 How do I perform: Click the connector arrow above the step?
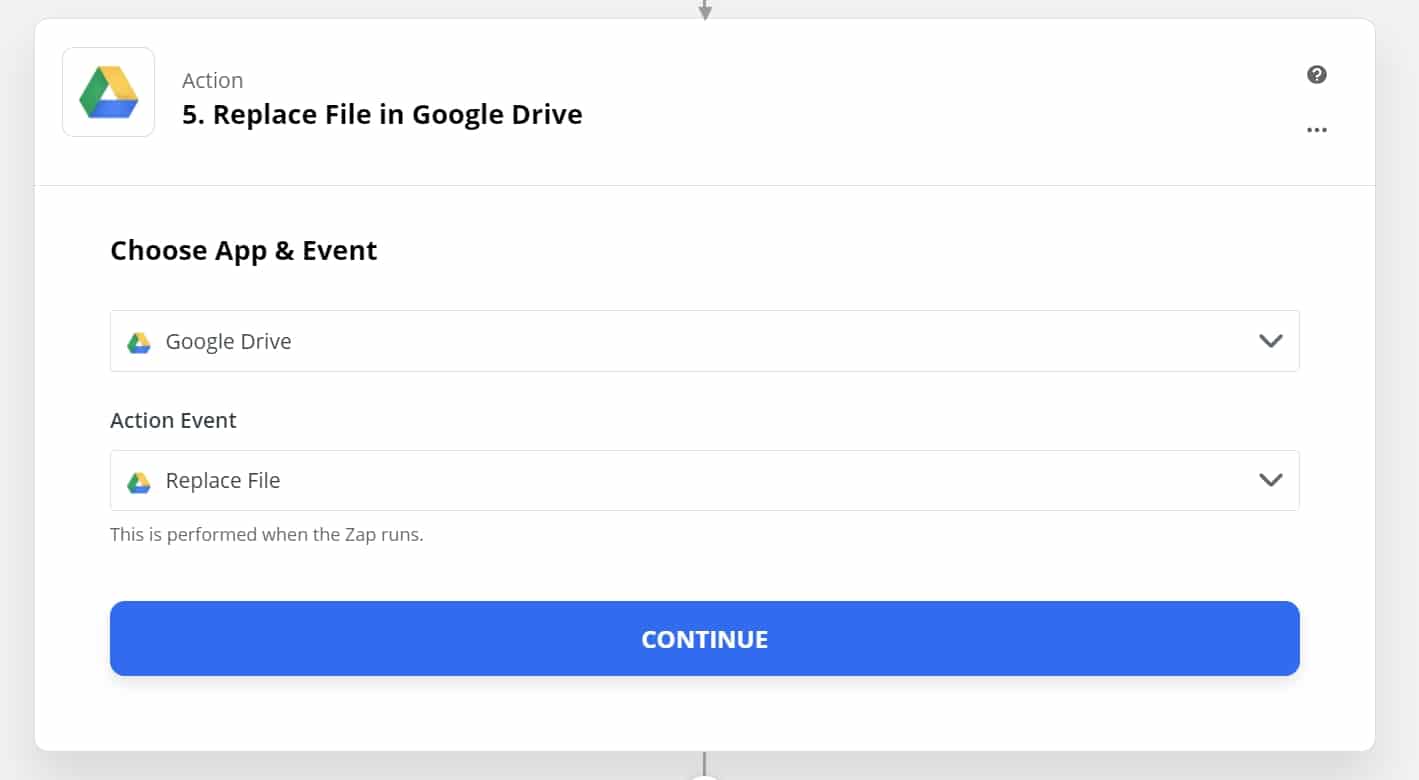[705, 10]
